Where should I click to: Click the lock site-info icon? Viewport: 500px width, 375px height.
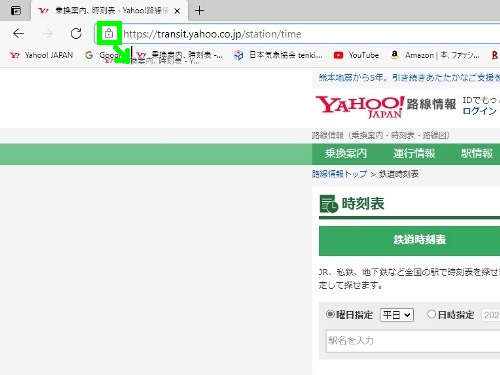[109, 33]
